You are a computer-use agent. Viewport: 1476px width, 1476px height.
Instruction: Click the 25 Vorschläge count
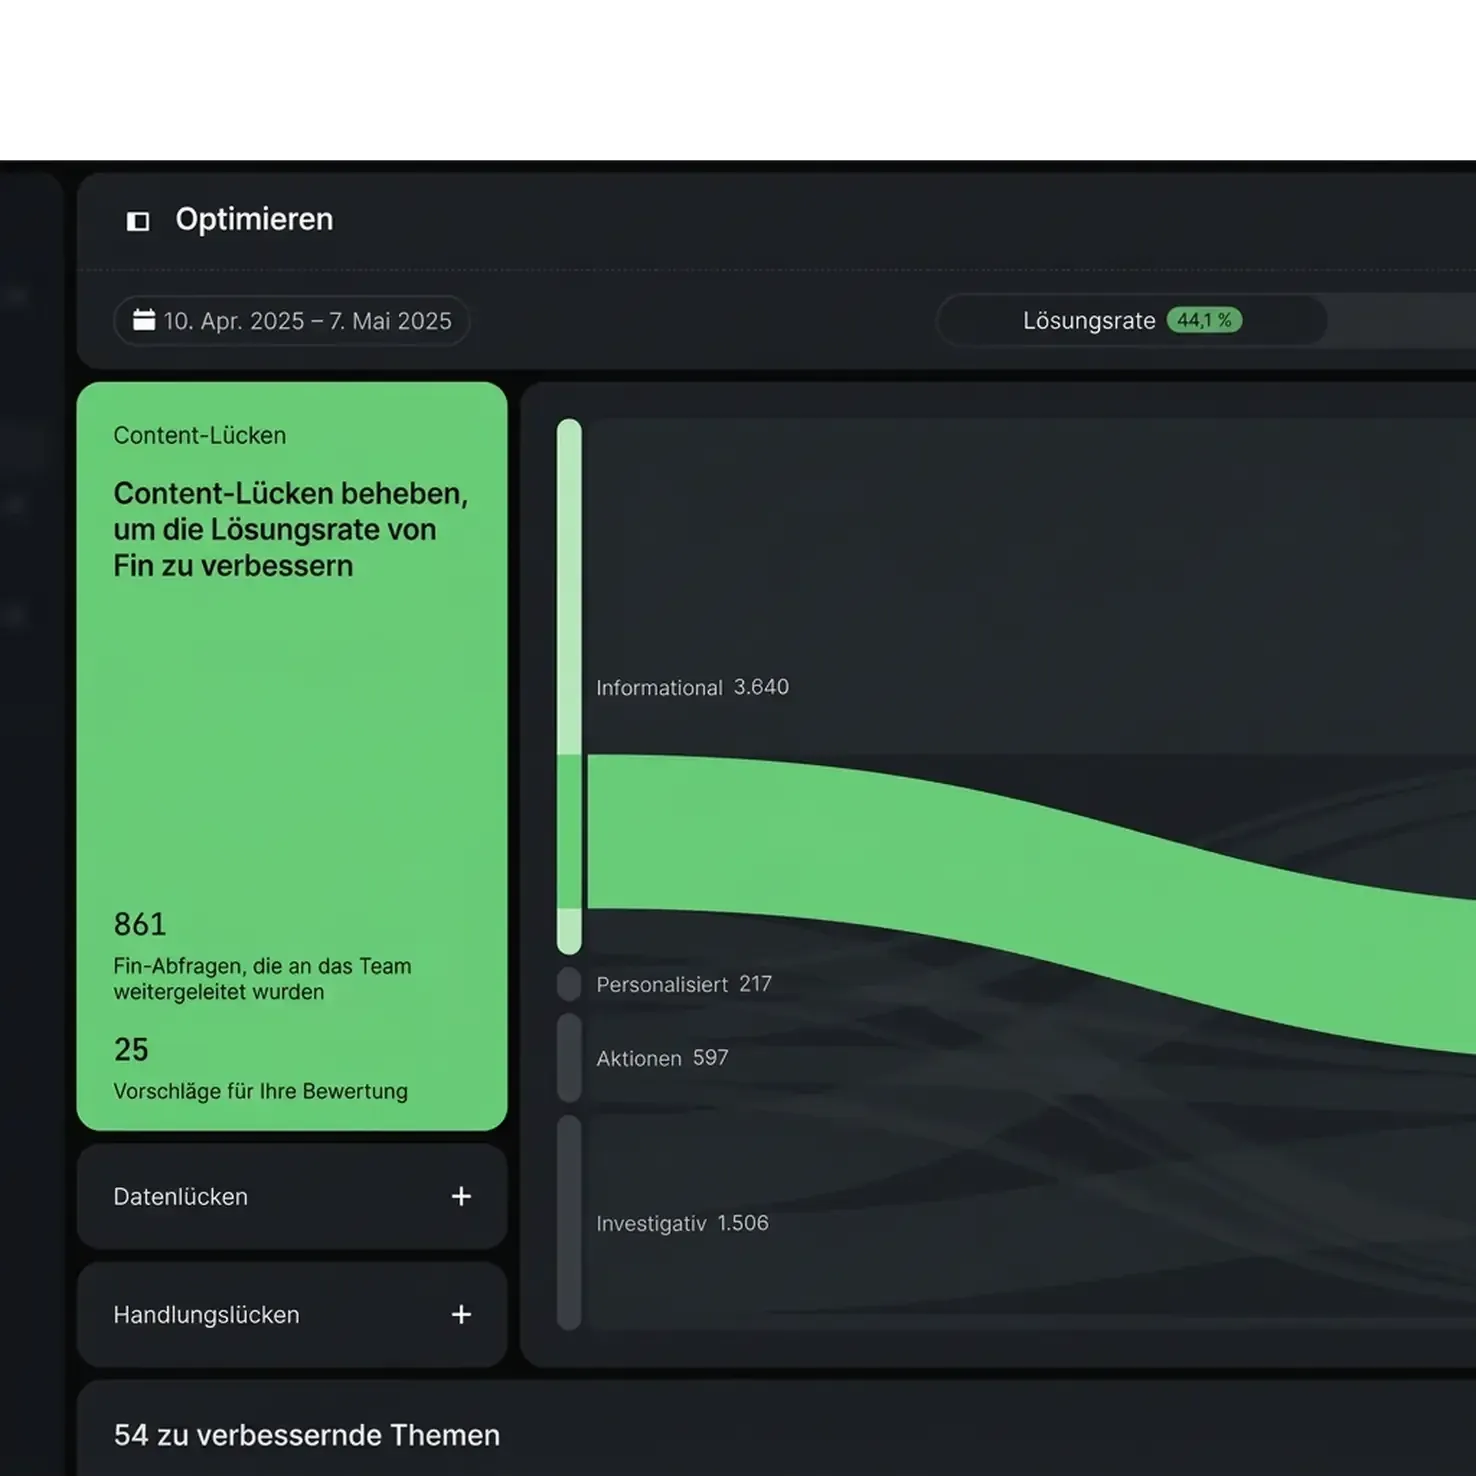pyautogui.click(x=131, y=1049)
